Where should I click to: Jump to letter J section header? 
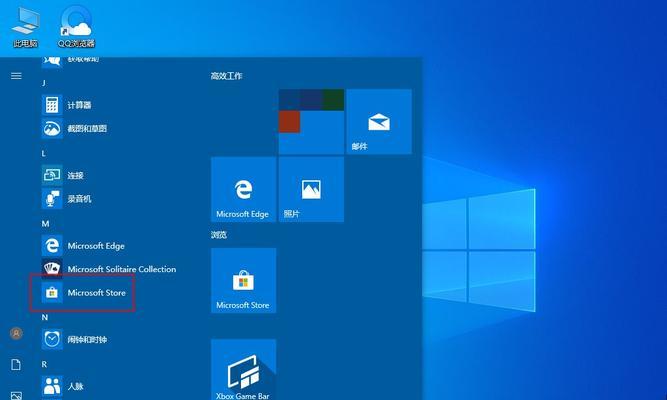pyautogui.click(x=44, y=83)
